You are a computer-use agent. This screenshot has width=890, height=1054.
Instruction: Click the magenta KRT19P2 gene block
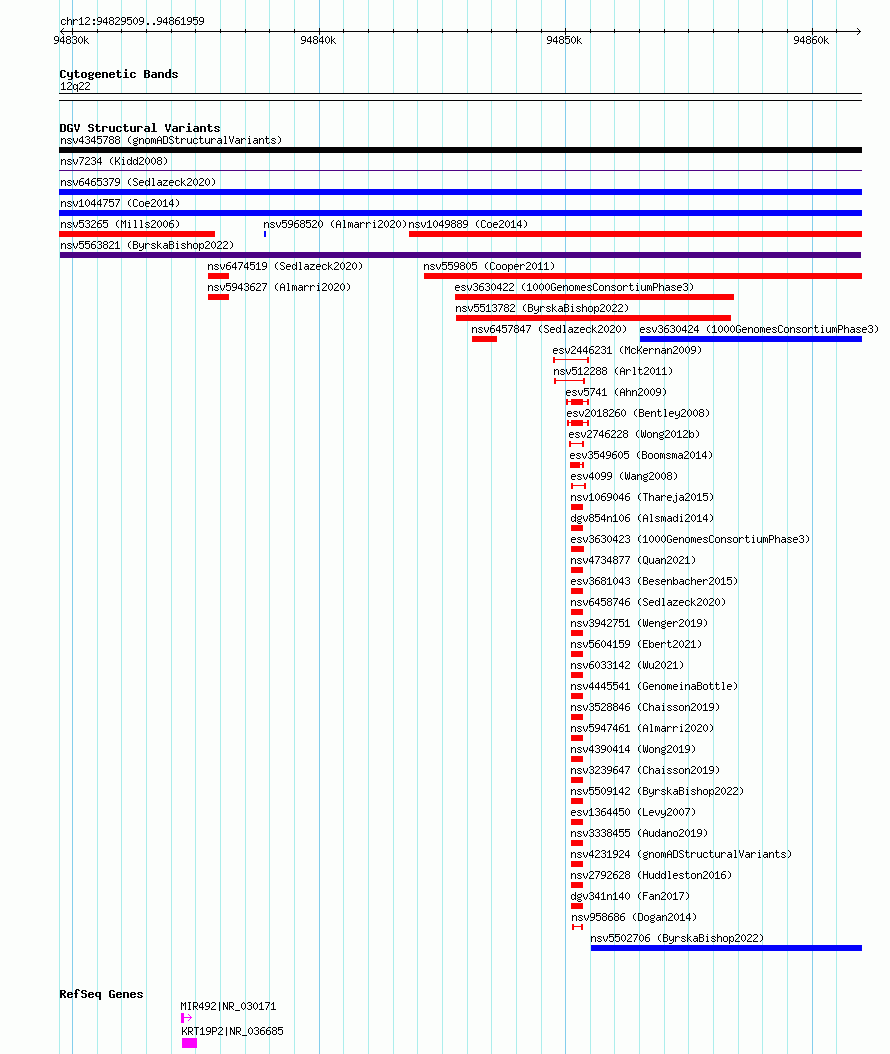tap(189, 1043)
